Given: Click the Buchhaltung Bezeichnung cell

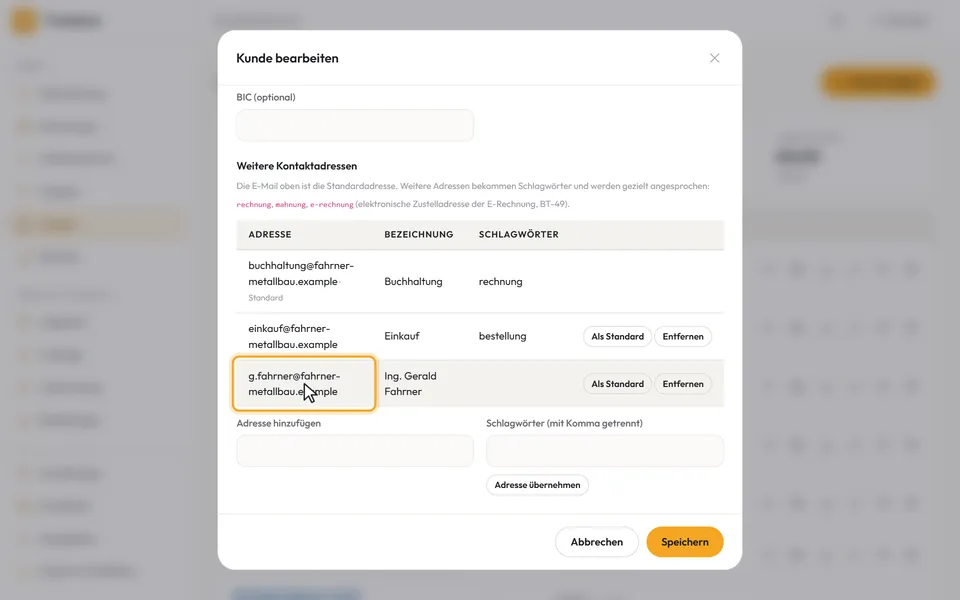Looking at the screenshot, I should tap(413, 282).
